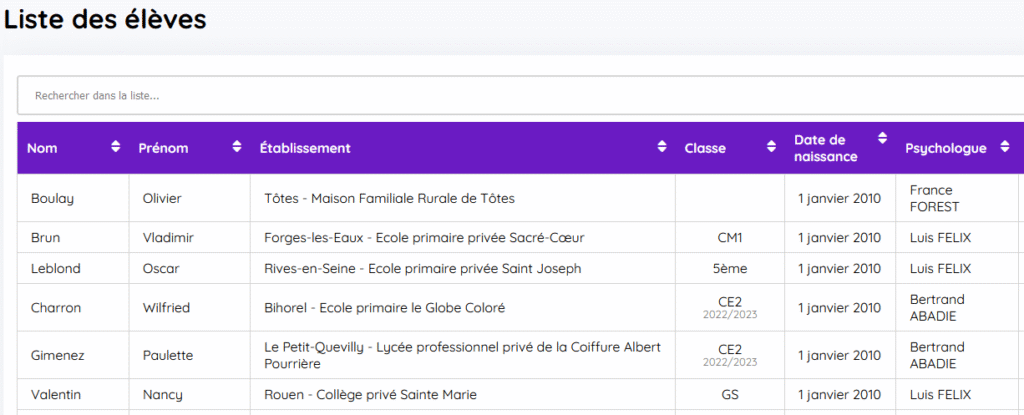Open the Boulay student row
The image size is (1024, 415).
coord(52,198)
